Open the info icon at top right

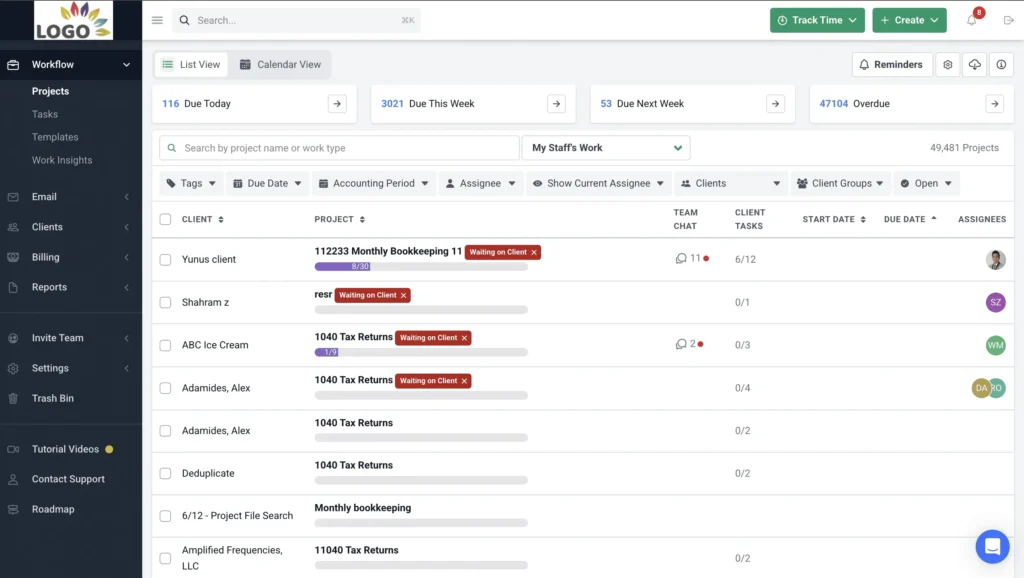click(x=1001, y=64)
